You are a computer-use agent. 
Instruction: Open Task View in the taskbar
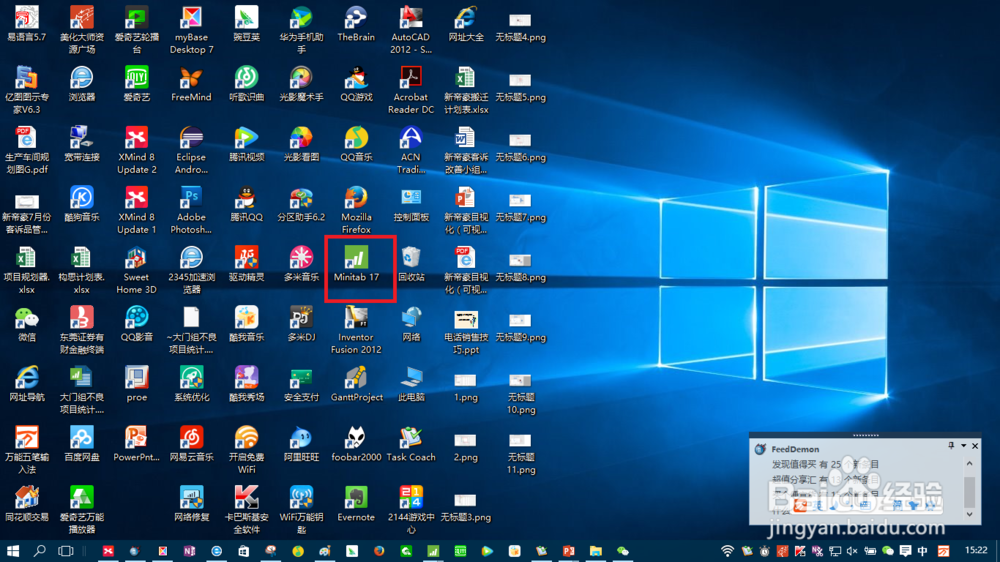[x=65, y=551]
